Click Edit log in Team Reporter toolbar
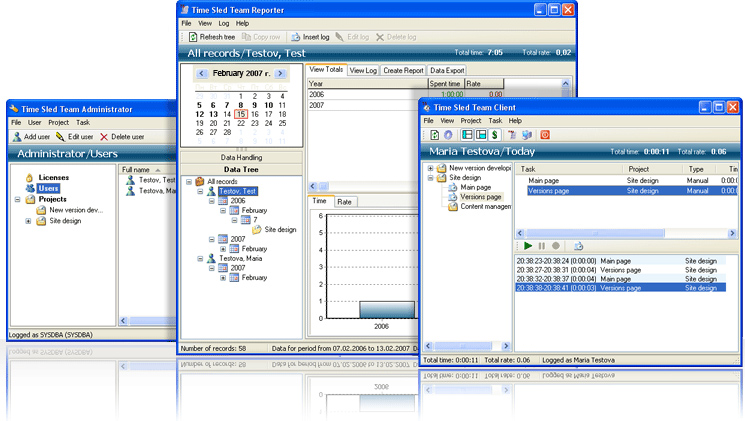Viewport: 745px width, 421px height. 352,37
